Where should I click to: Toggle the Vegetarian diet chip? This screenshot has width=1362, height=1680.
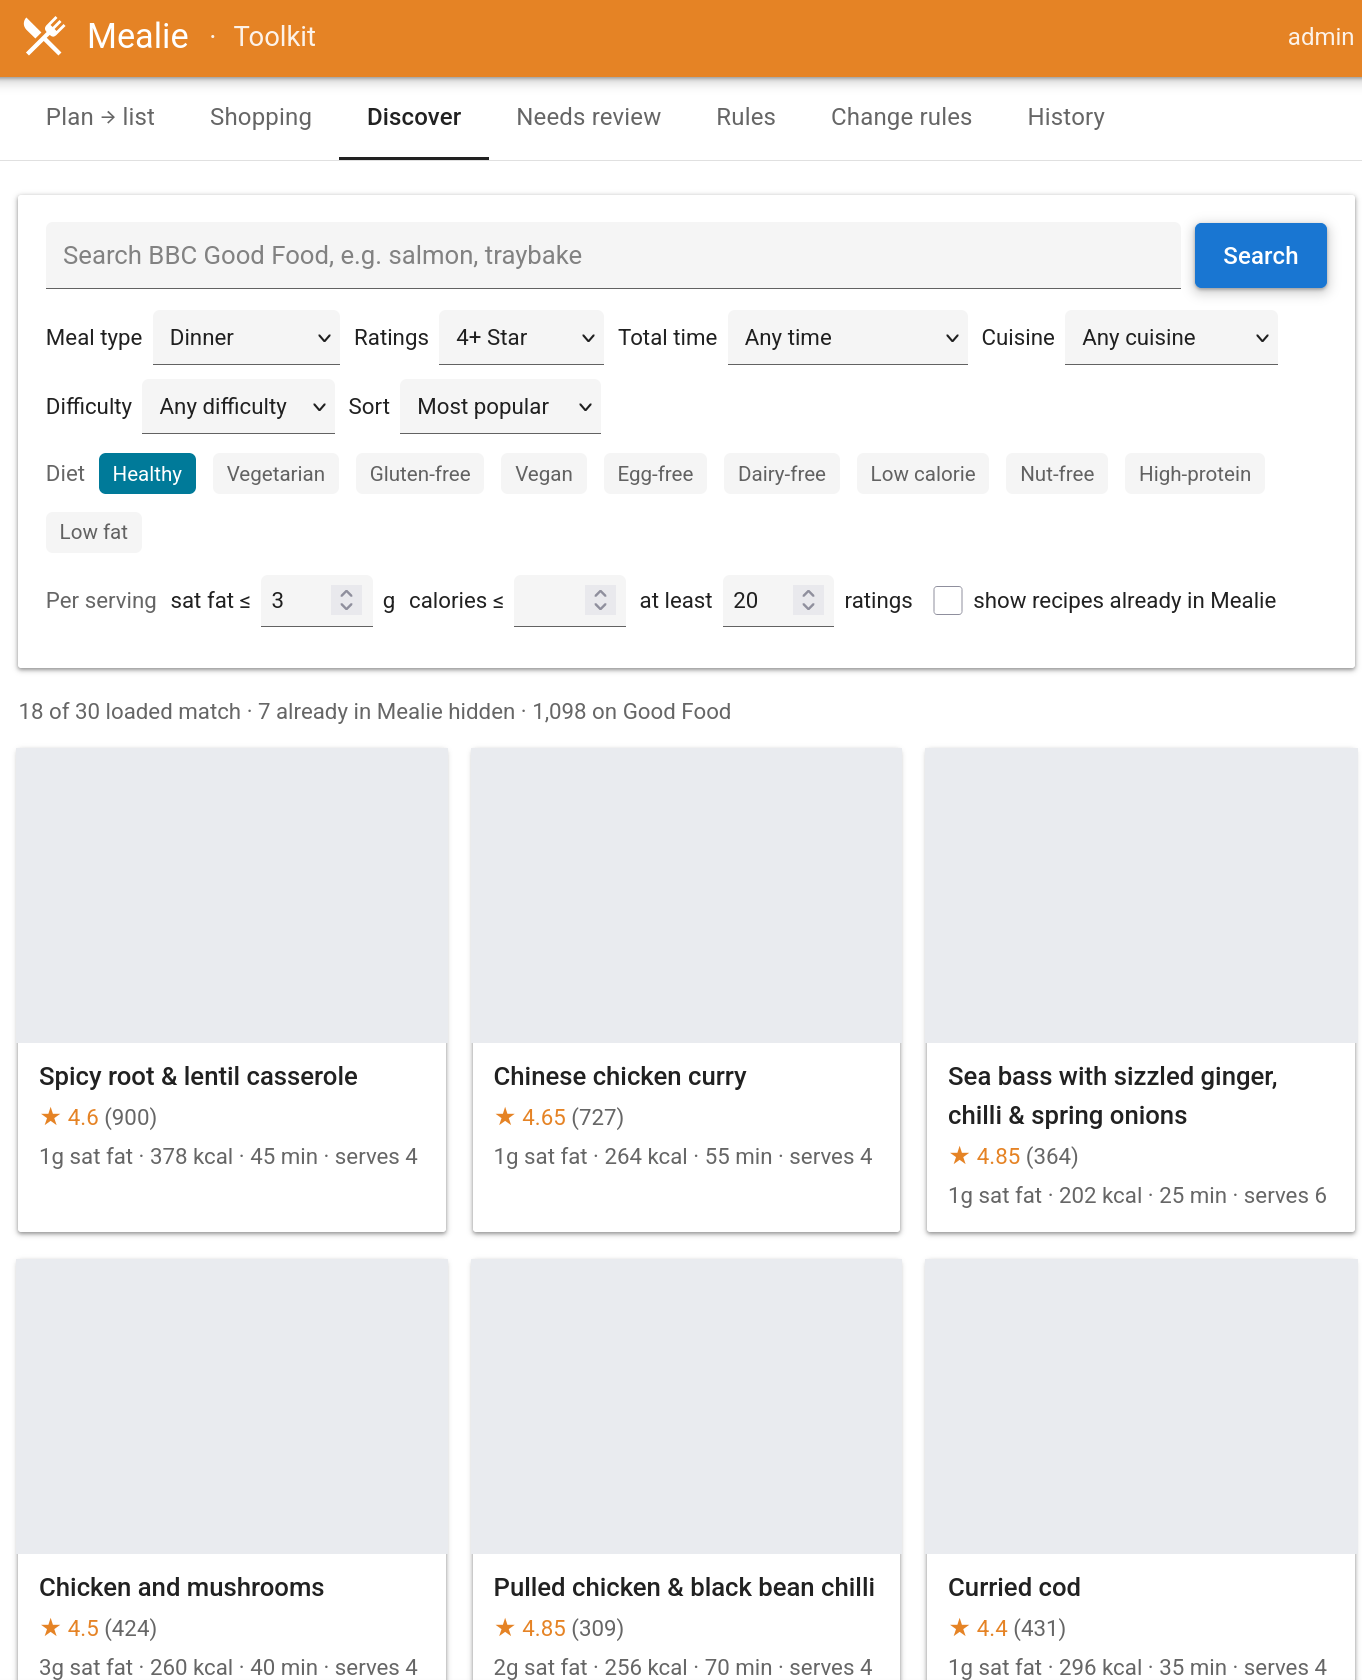[x=275, y=474]
